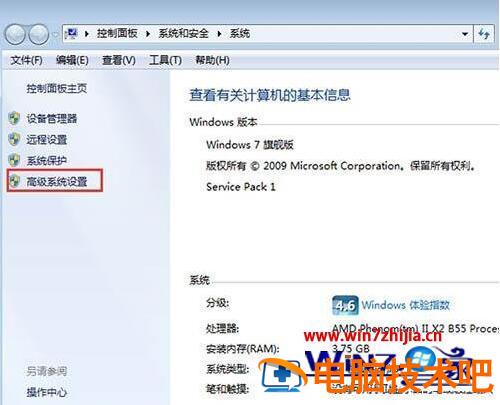Click shield icon next to 高级系统设置
The image size is (500, 405).
(x=14, y=181)
